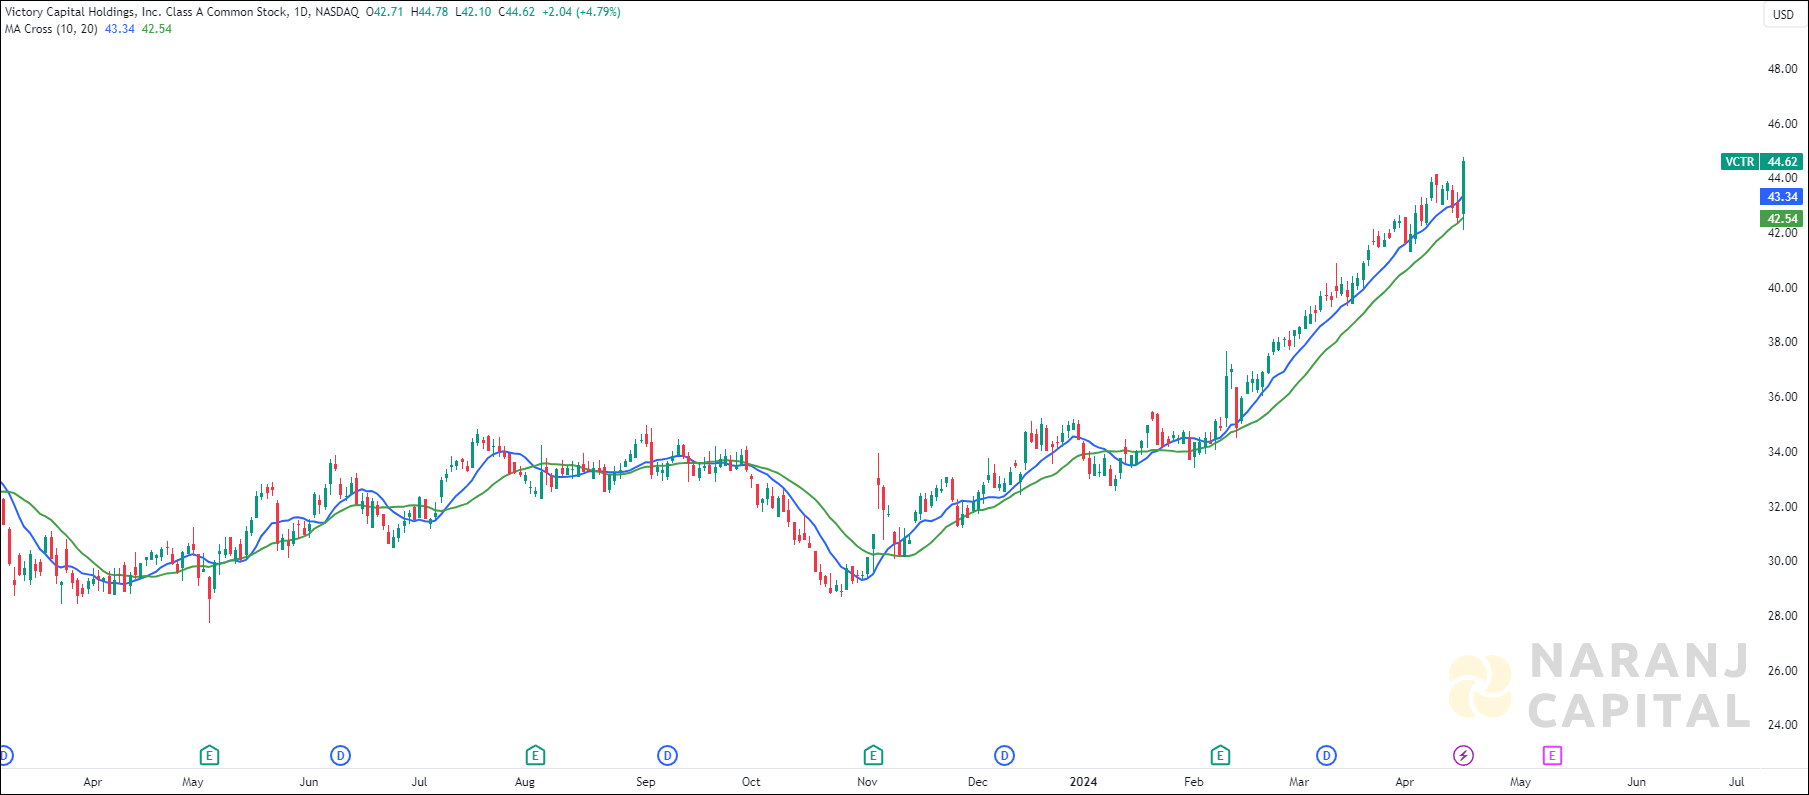Screen dimensions: 1809x795
Task: Open the dividend marker near Jun 2023
Action: coord(341,755)
